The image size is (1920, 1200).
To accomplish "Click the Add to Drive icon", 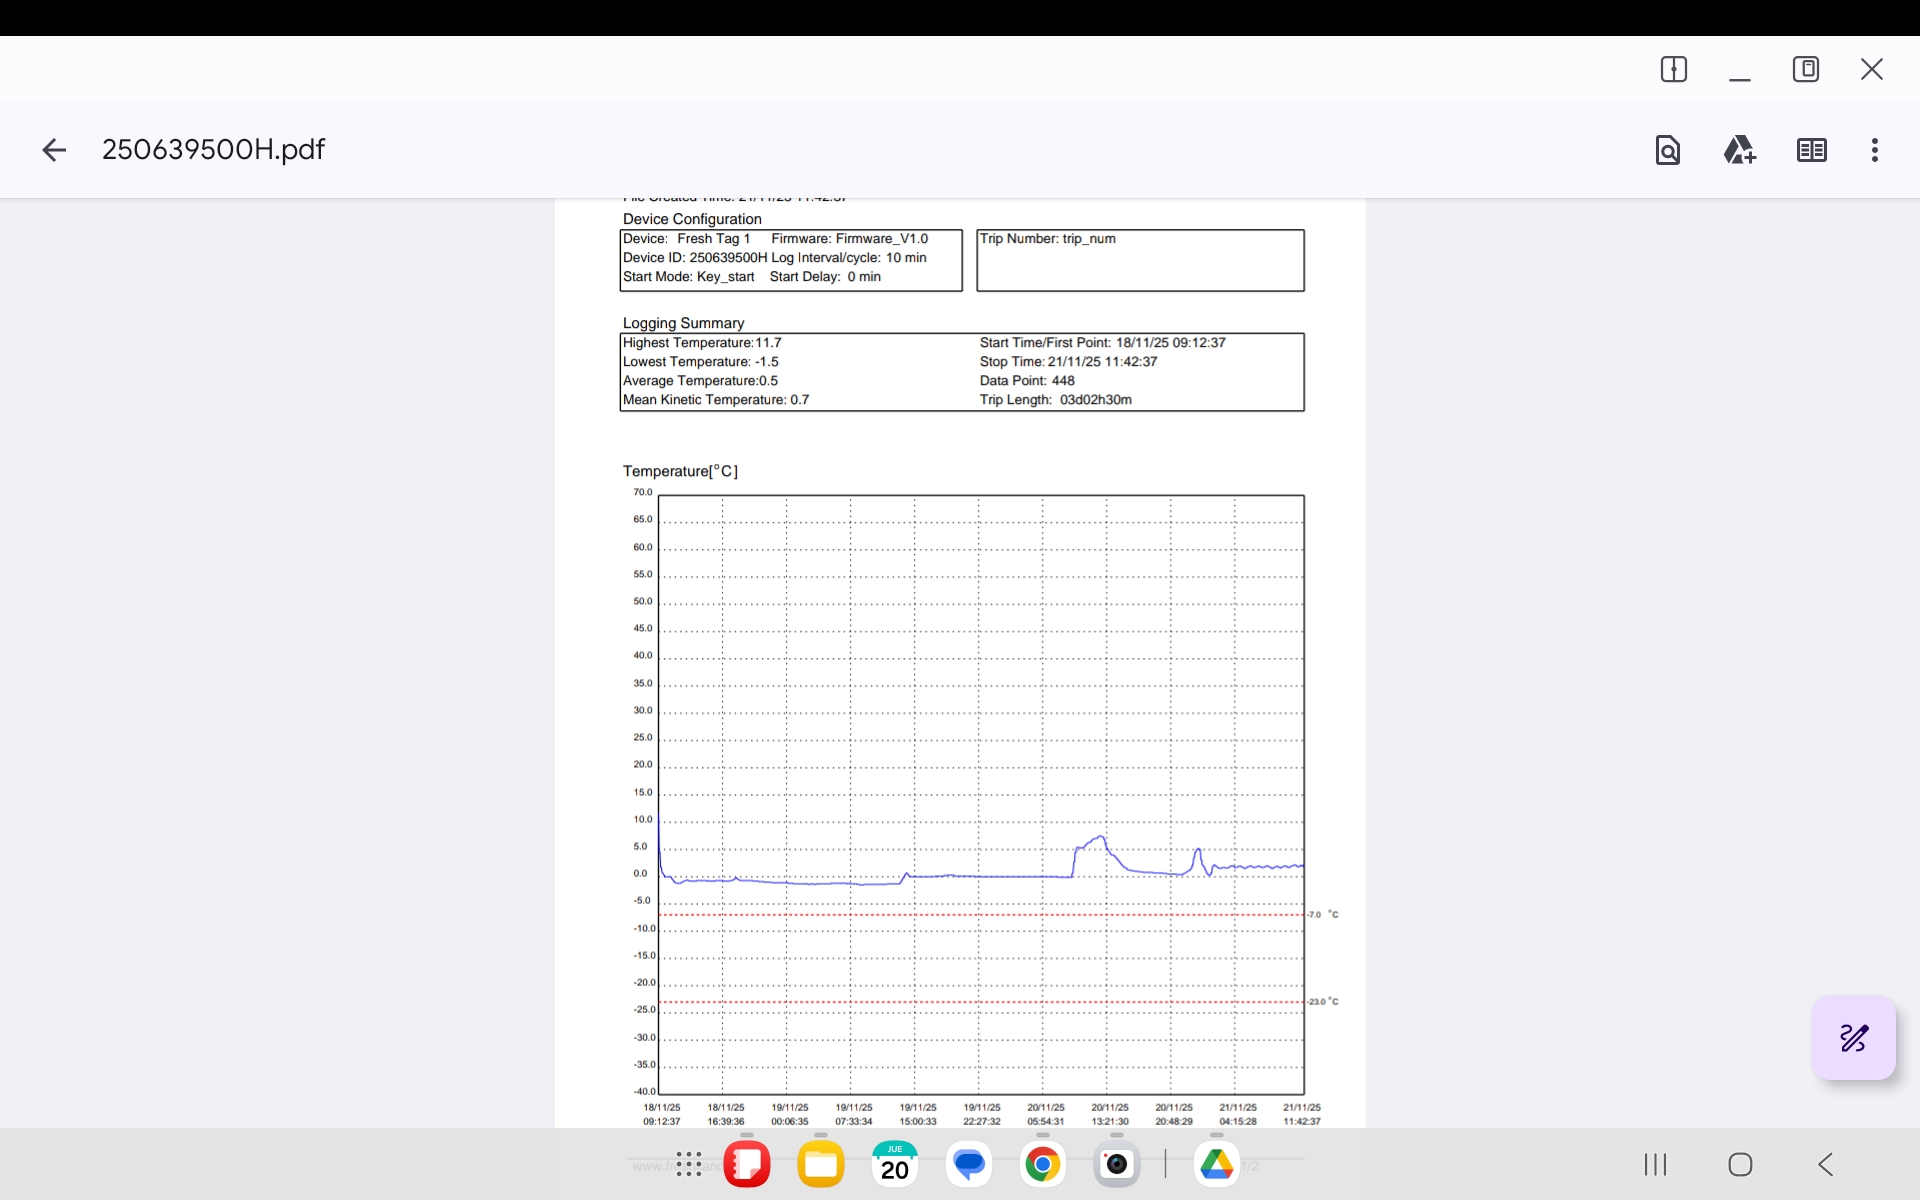I will tap(1739, 150).
